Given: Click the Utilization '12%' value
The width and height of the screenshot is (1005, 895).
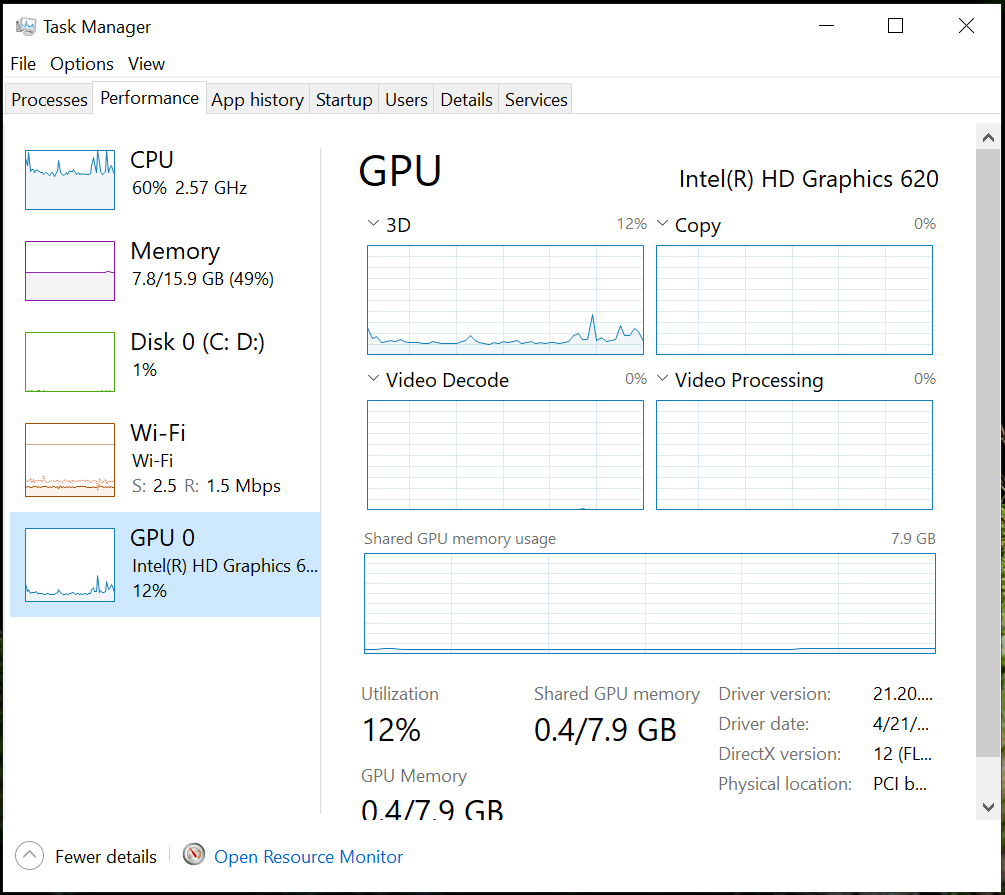Looking at the screenshot, I should (x=391, y=730).
